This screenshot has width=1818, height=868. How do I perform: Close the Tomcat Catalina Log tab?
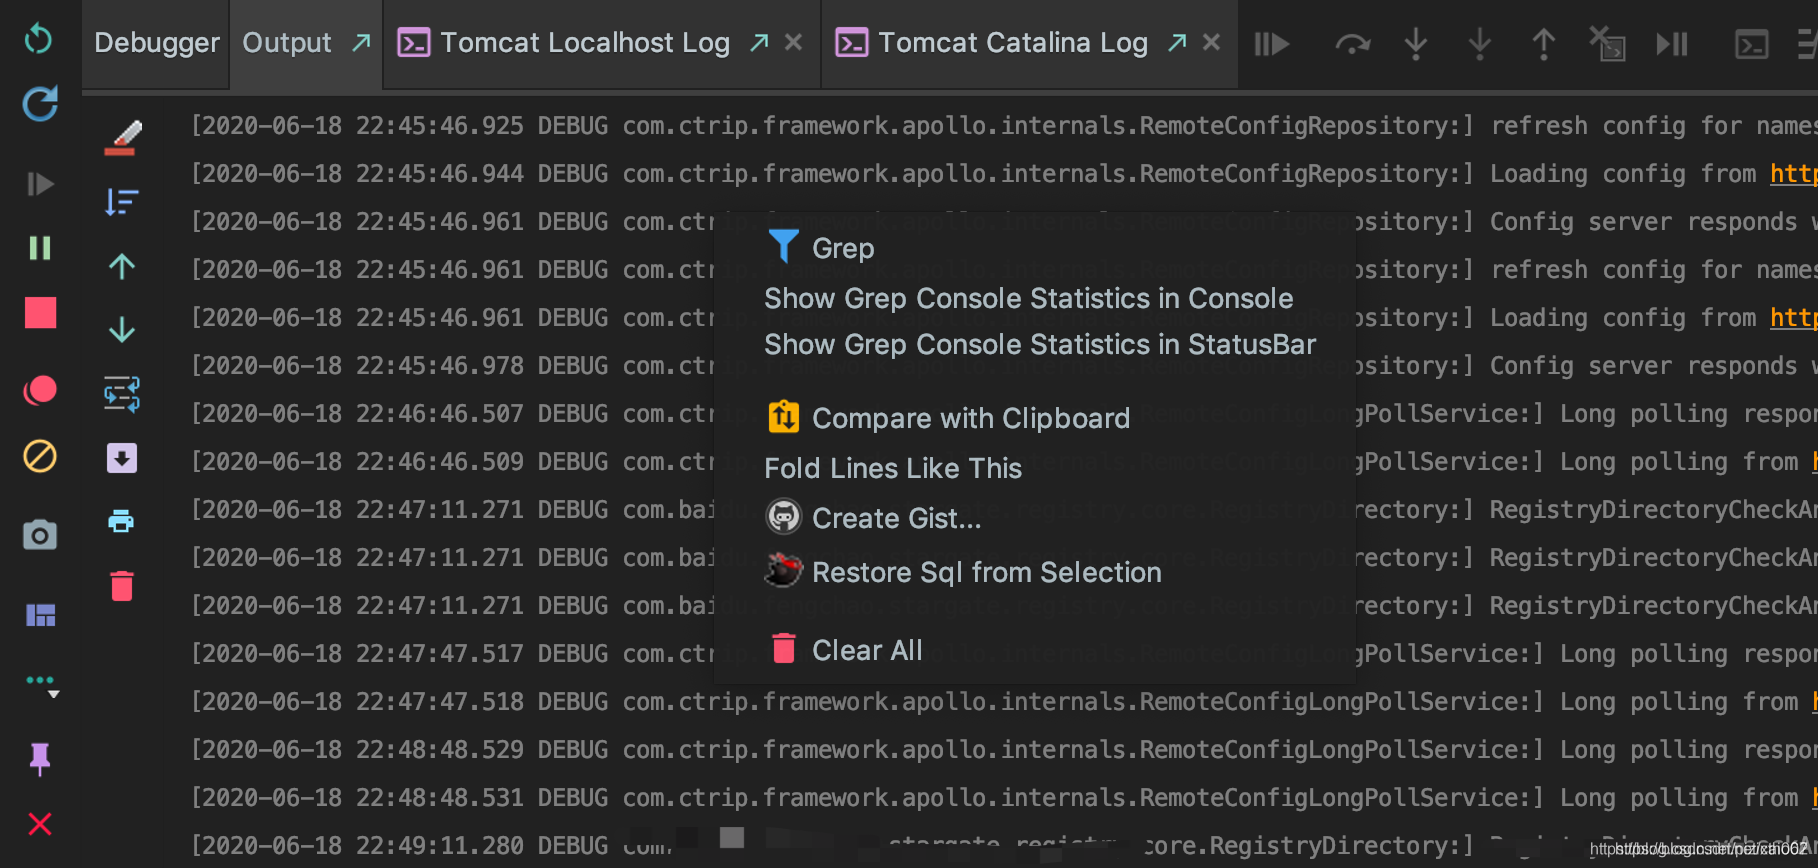[1211, 42]
